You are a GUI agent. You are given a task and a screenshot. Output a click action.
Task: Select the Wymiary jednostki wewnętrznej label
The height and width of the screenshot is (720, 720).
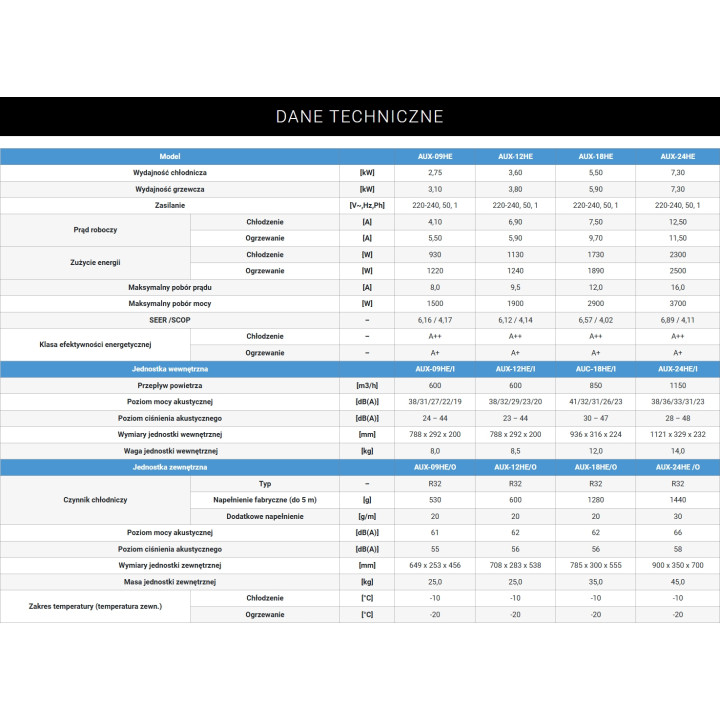tap(170, 434)
